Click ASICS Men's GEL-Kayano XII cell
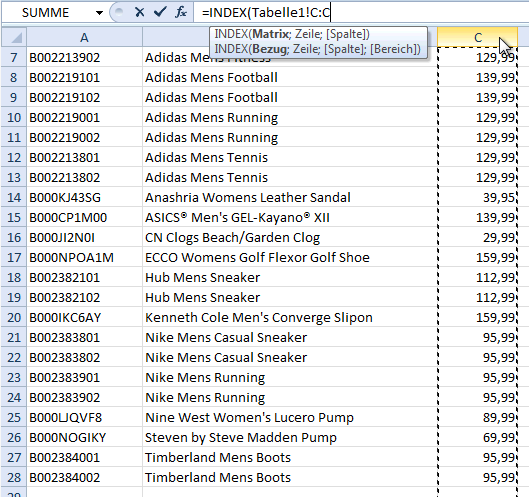529x497 pixels. point(290,217)
